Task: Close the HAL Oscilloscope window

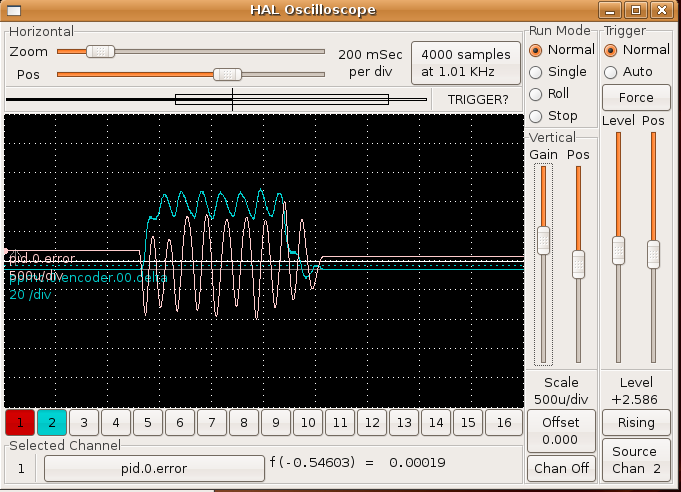Action: pyautogui.click(x=662, y=10)
